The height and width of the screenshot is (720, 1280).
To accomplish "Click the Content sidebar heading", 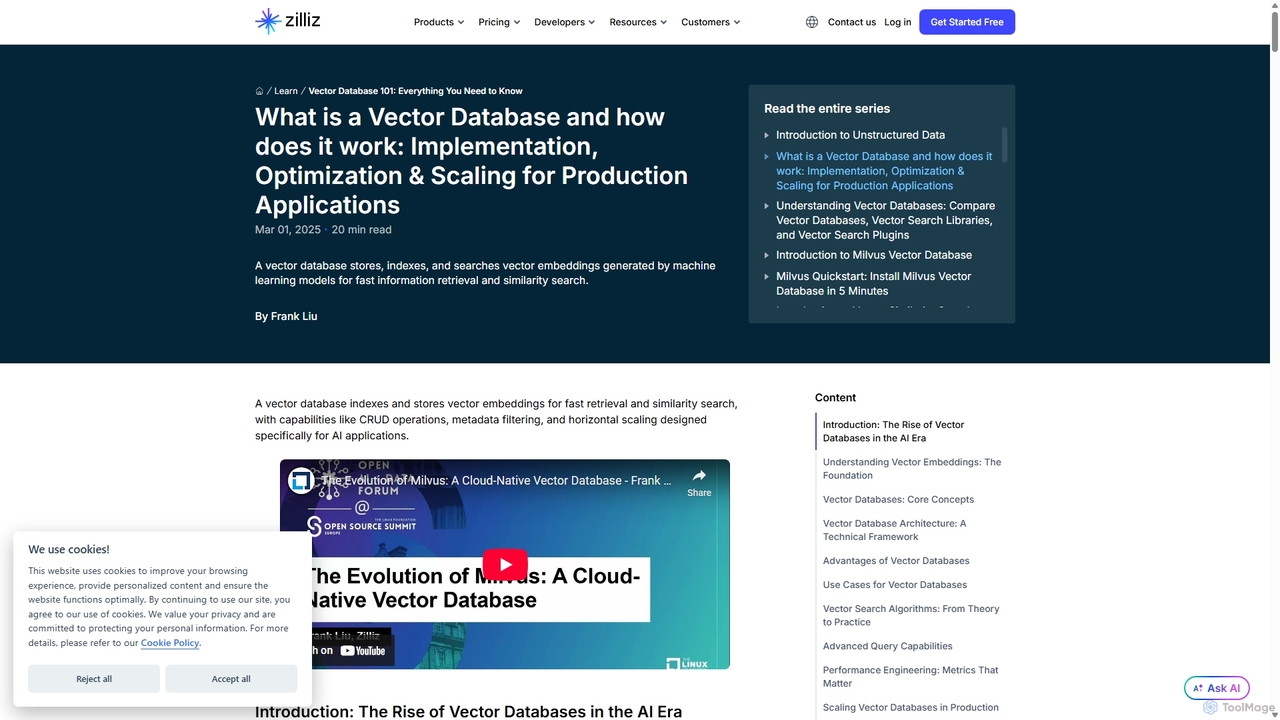I will pyautogui.click(x=836, y=398).
